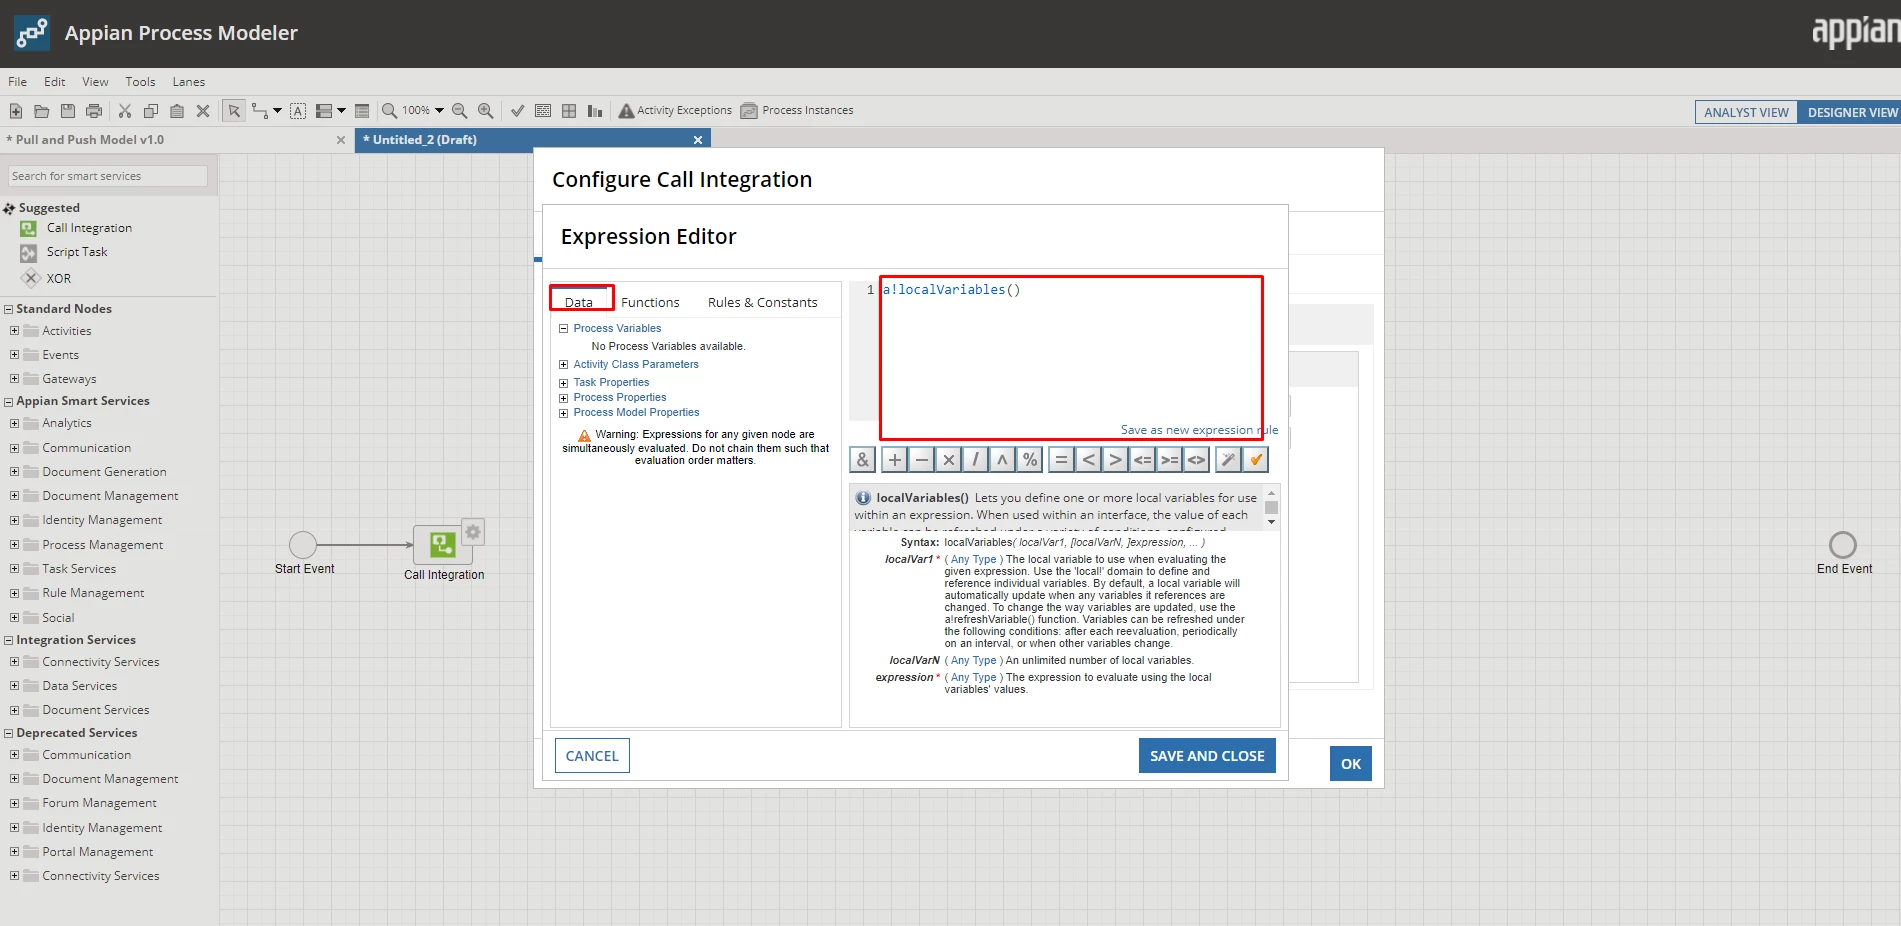Insert the greater-than-or-equal operator
Image resolution: width=1901 pixels, height=926 pixels.
[x=1169, y=460]
